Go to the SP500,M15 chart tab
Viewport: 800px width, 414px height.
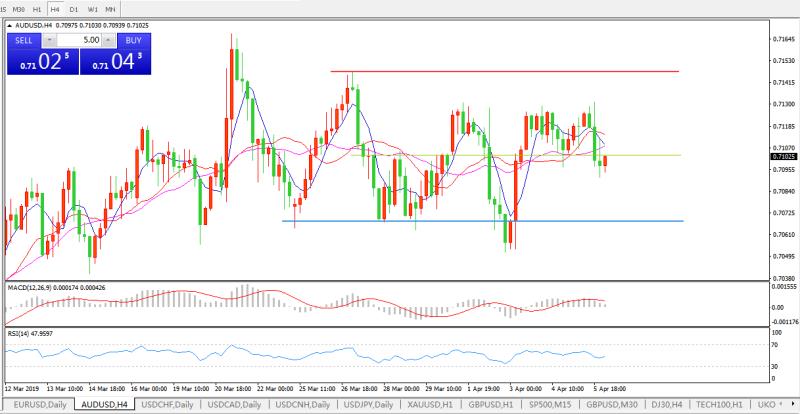550,404
